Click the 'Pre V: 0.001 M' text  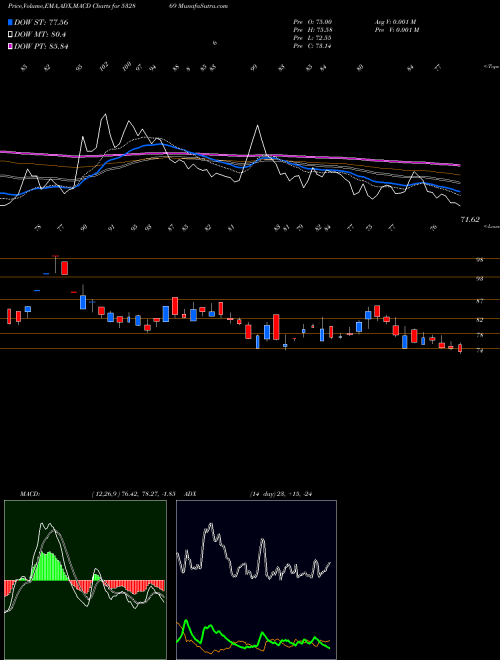click(x=396, y=30)
